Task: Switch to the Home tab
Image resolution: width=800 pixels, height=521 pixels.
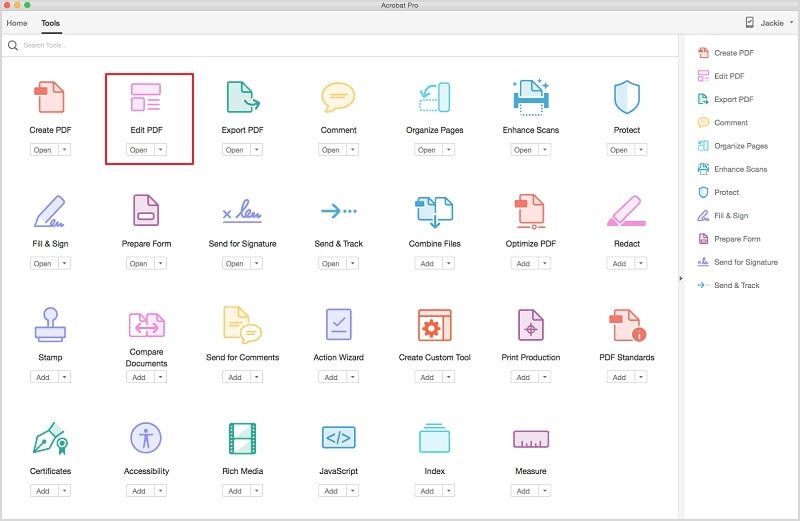Action: [x=17, y=23]
